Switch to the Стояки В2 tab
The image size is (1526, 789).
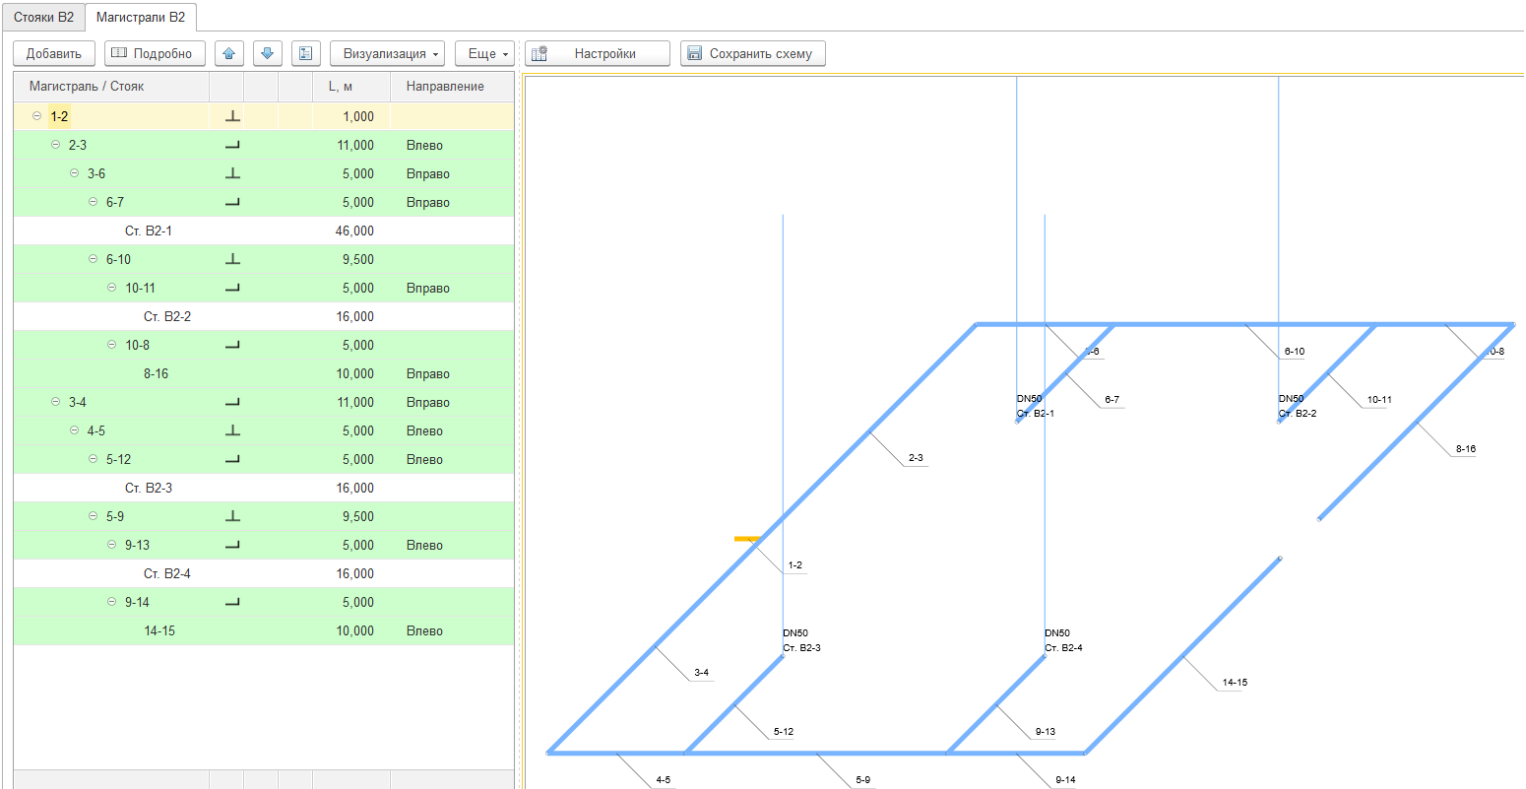click(x=43, y=17)
